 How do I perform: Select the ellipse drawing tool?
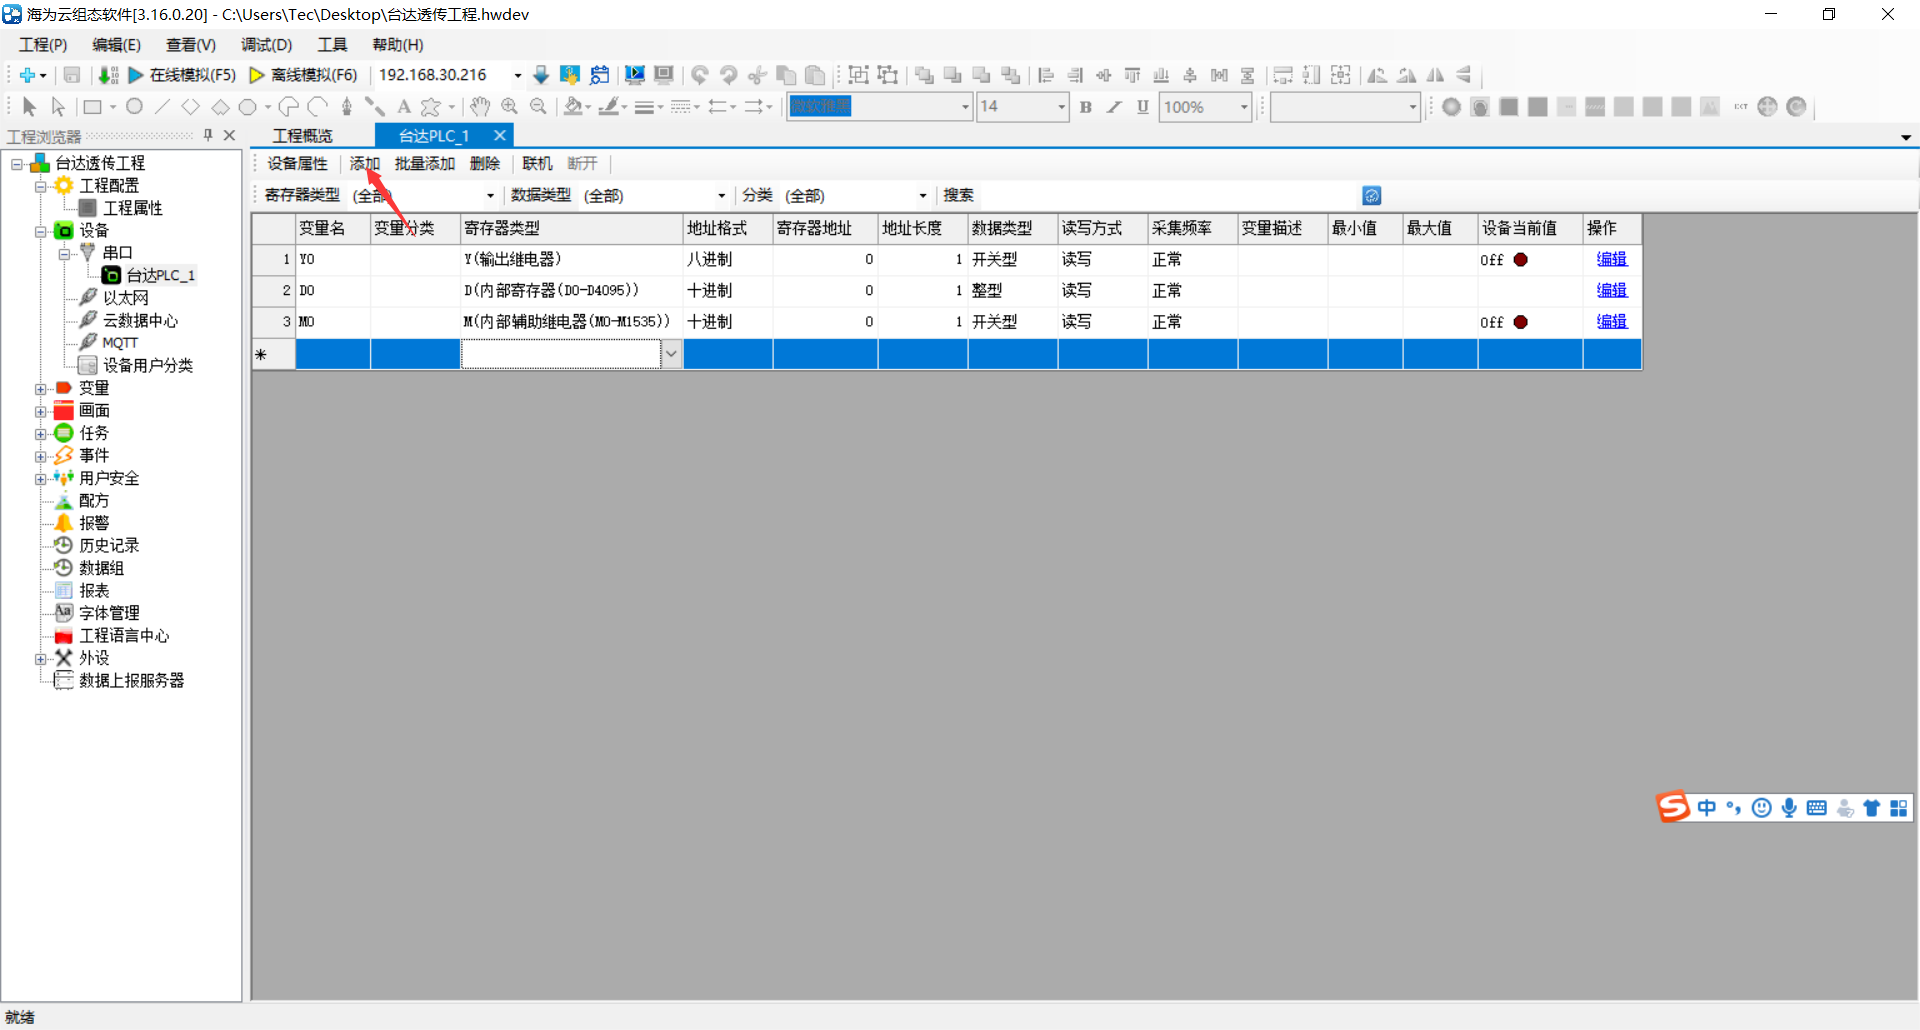[134, 107]
